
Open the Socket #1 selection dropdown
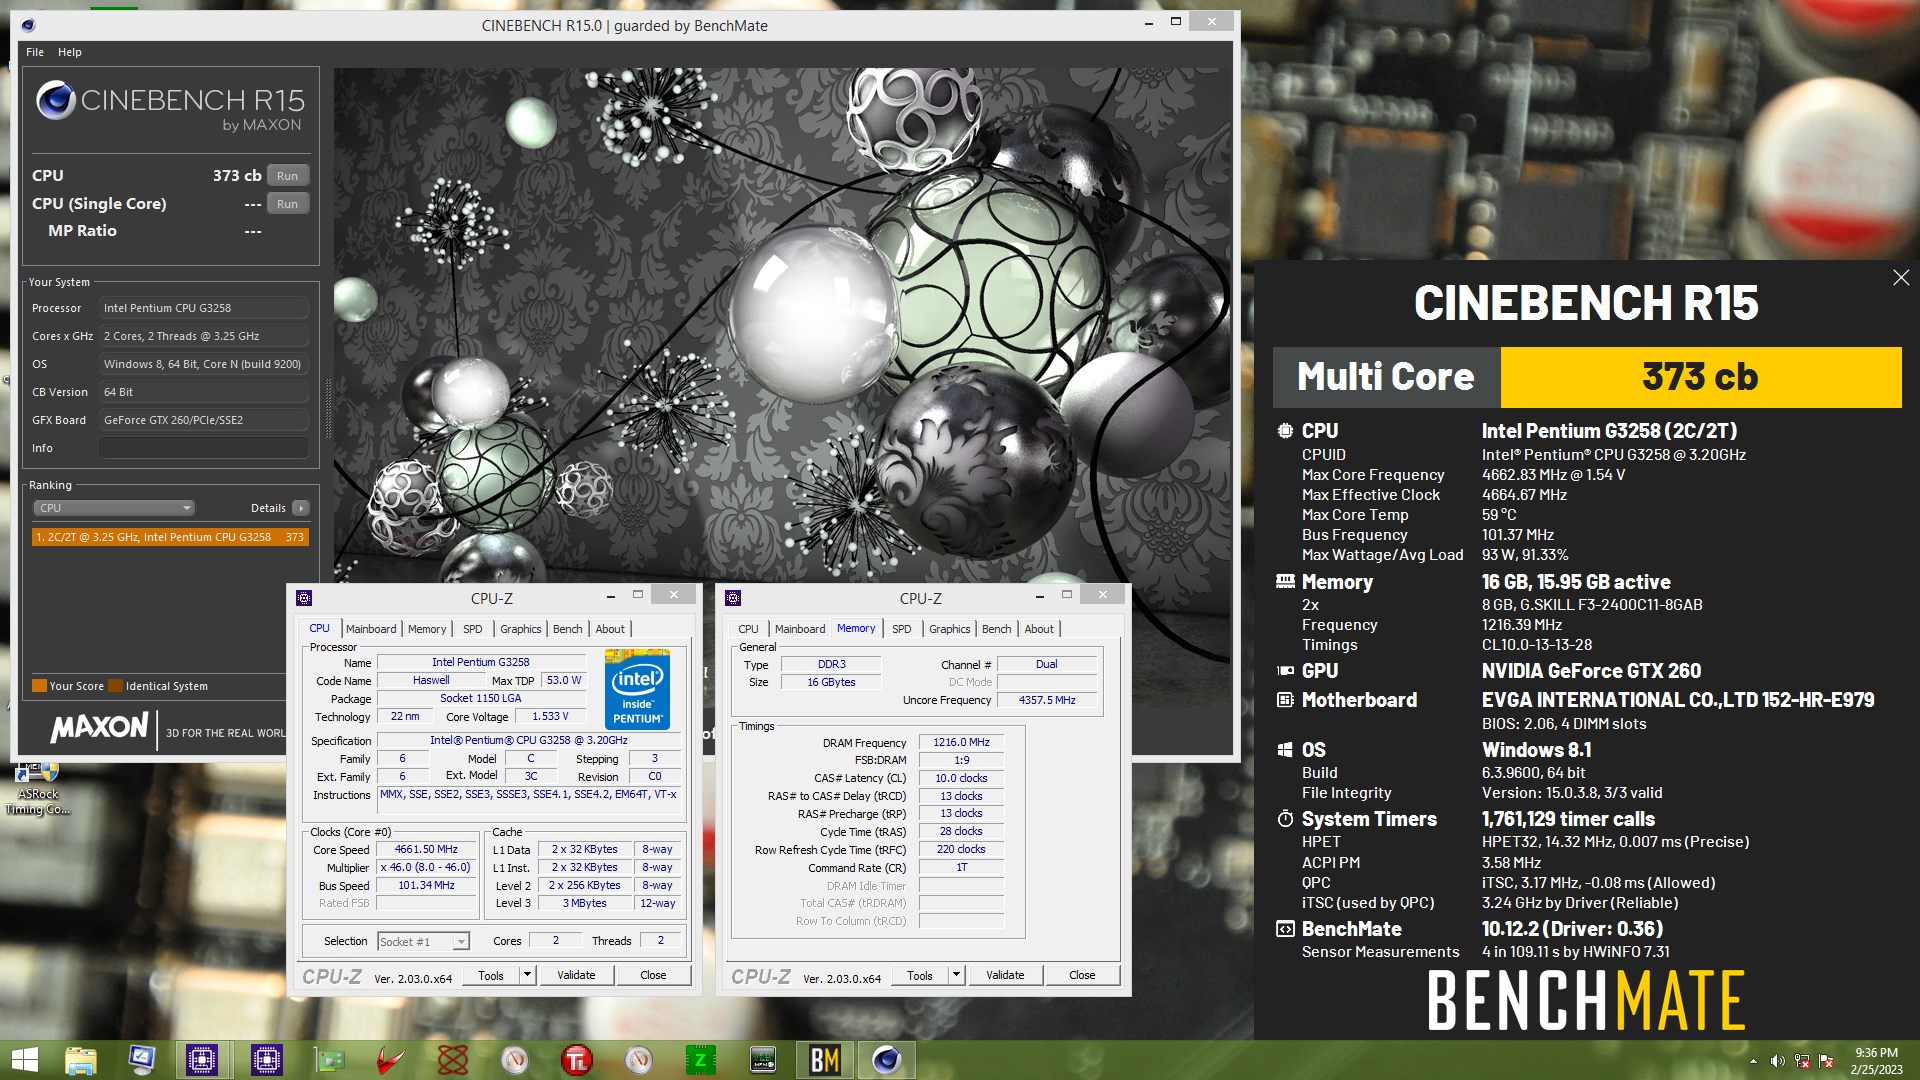click(x=424, y=942)
